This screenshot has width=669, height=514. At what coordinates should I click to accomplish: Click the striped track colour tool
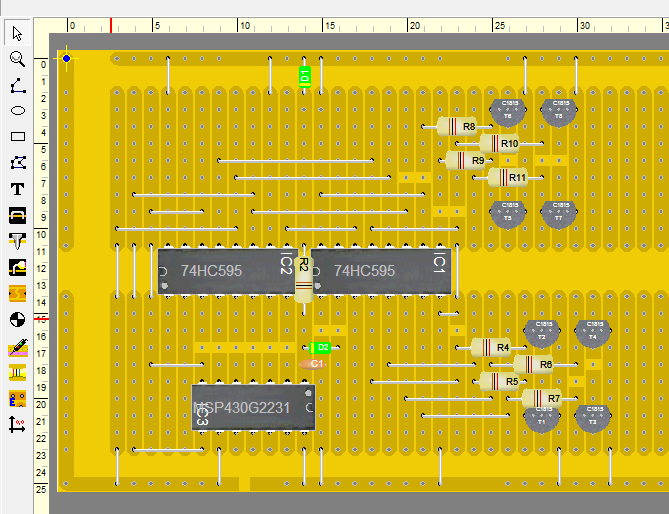tap(17, 372)
